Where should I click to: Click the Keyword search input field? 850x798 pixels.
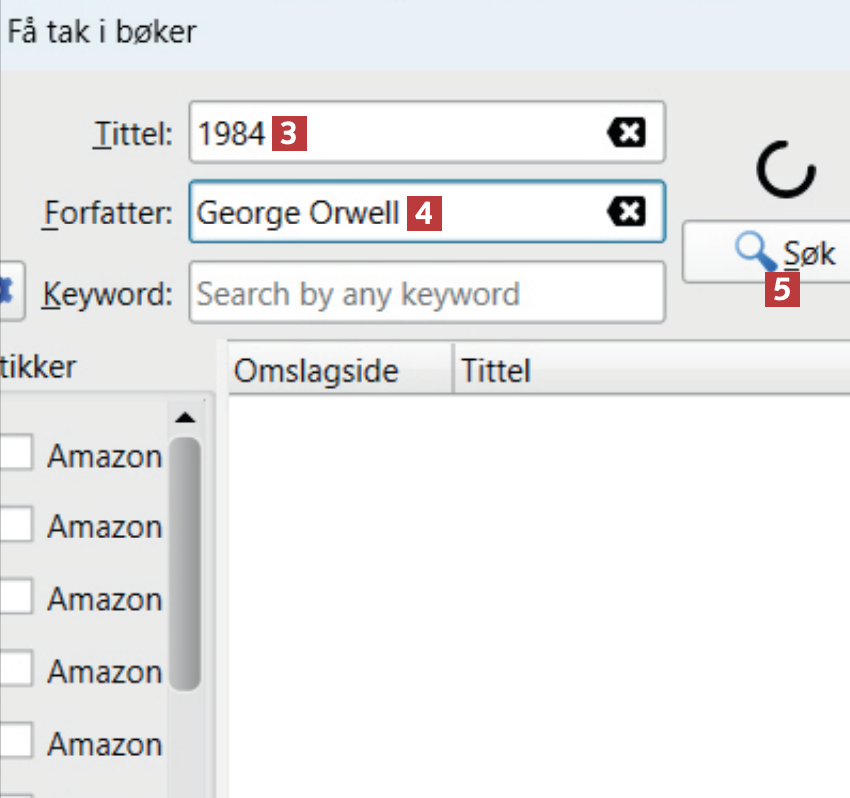[x=427, y=293]
